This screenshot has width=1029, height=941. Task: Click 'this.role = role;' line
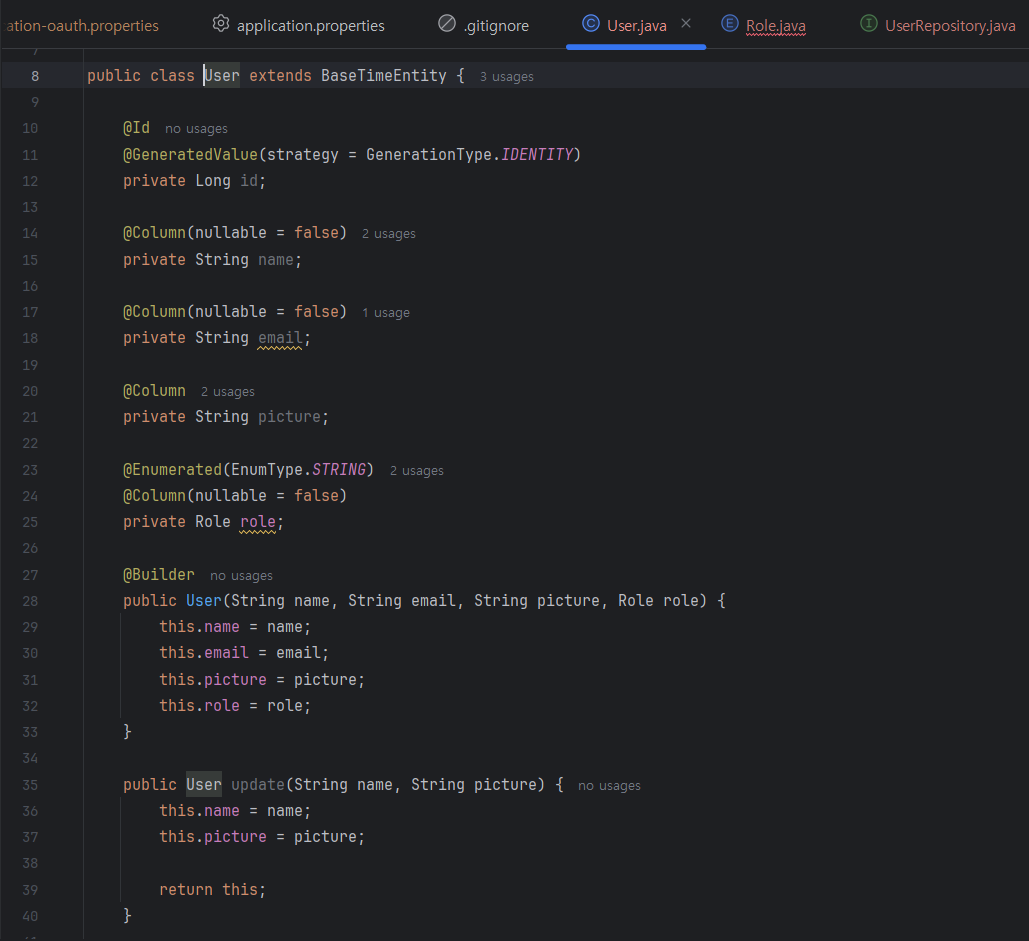click(235, 705)
